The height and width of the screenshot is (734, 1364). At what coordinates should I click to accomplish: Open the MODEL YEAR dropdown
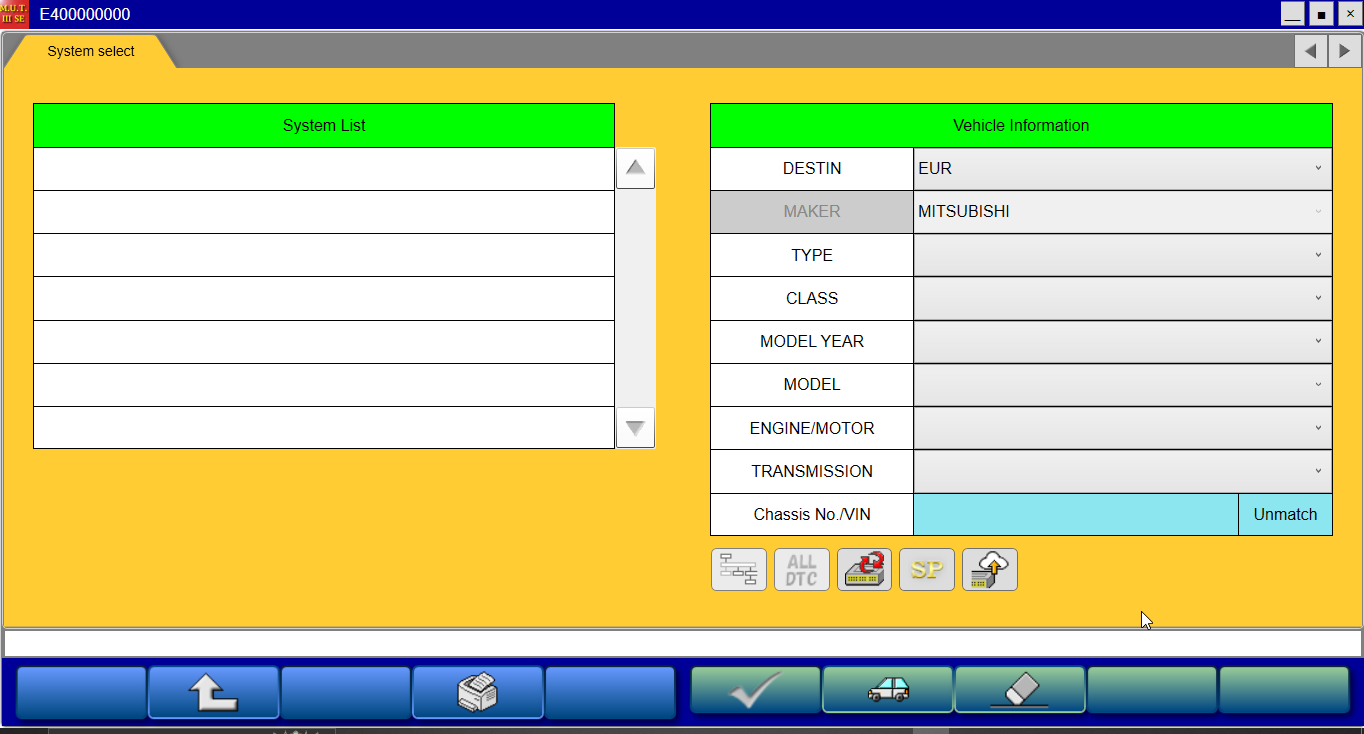click(1121, 342)
